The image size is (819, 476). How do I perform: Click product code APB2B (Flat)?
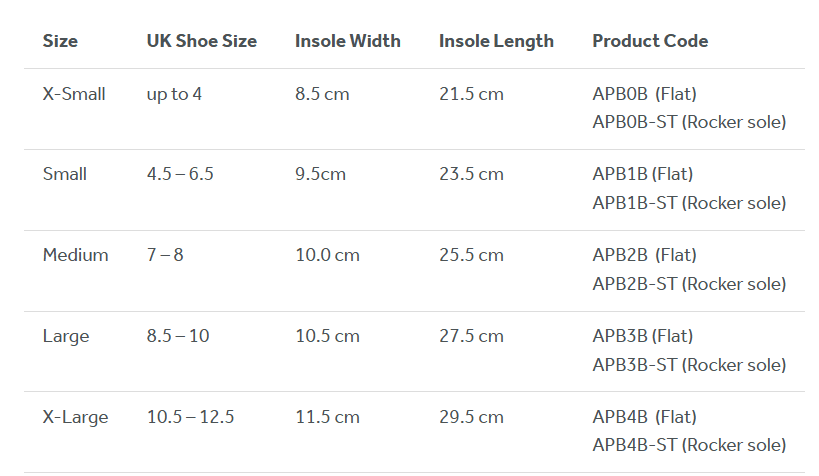click(644, 255)
